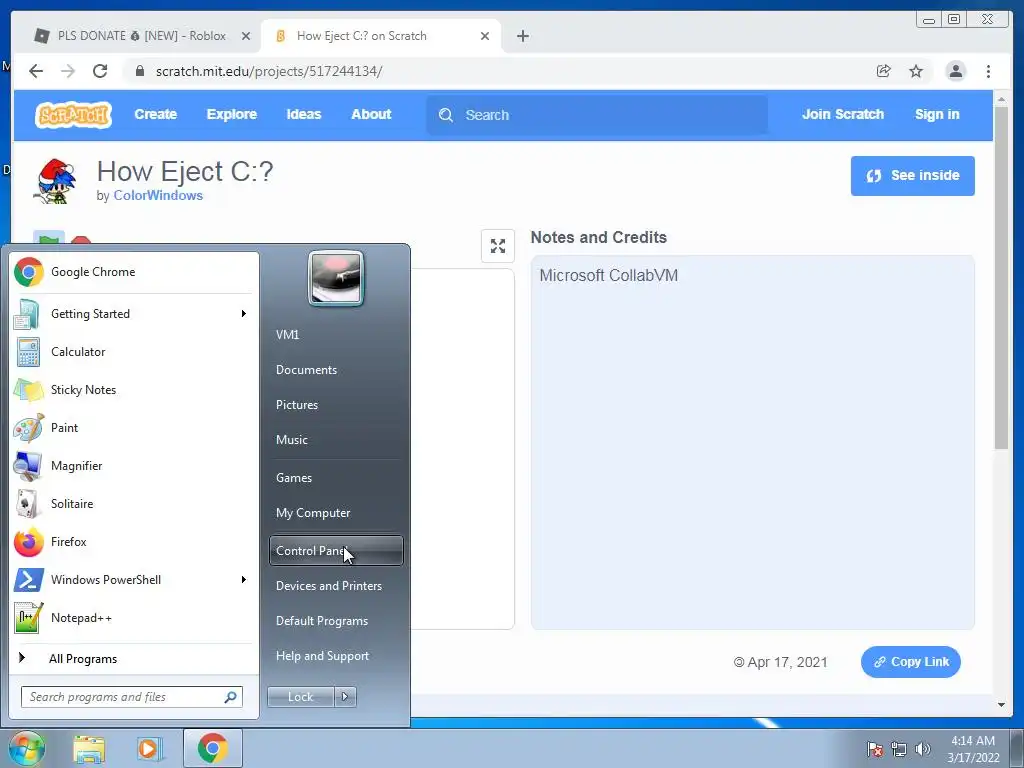This screenshot has width=1024, height=768.
Task: Open Chrome three-dot menu
Action: click(x=989, y=71)
